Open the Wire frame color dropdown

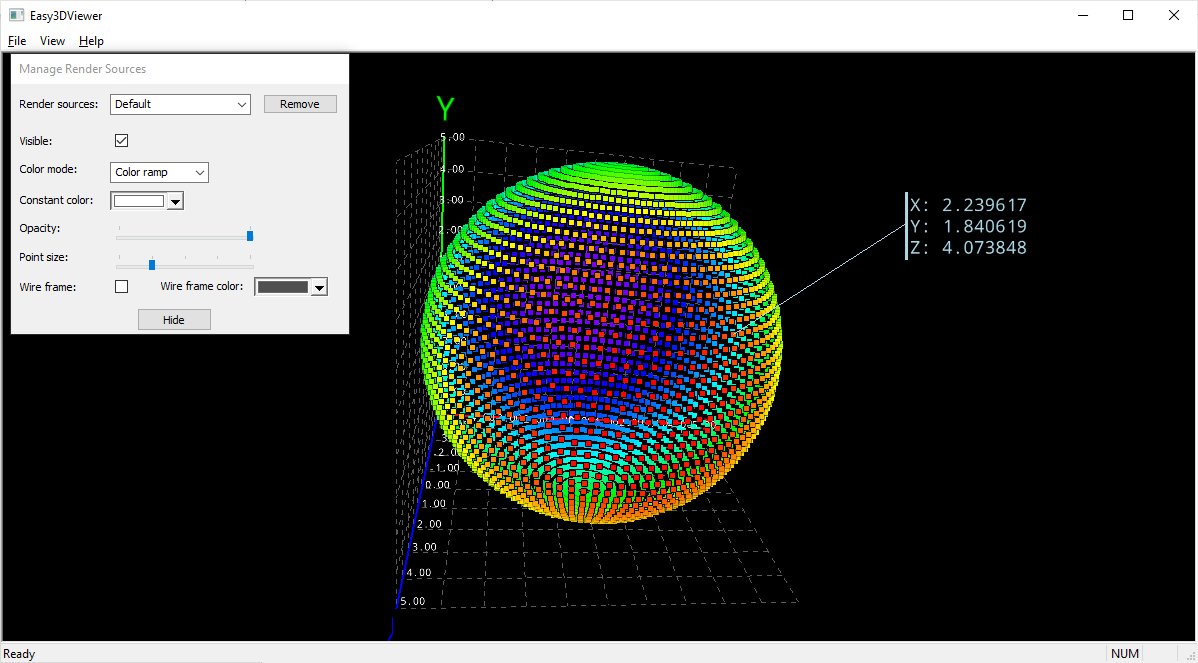(x=318, y=286)
